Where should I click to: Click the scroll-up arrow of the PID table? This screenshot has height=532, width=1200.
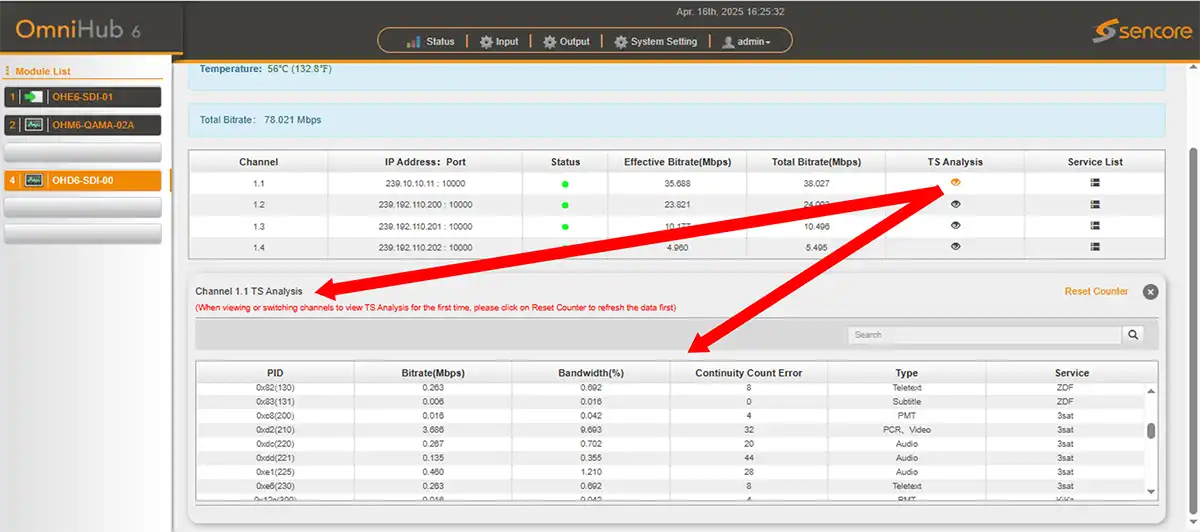[1151, 391]
